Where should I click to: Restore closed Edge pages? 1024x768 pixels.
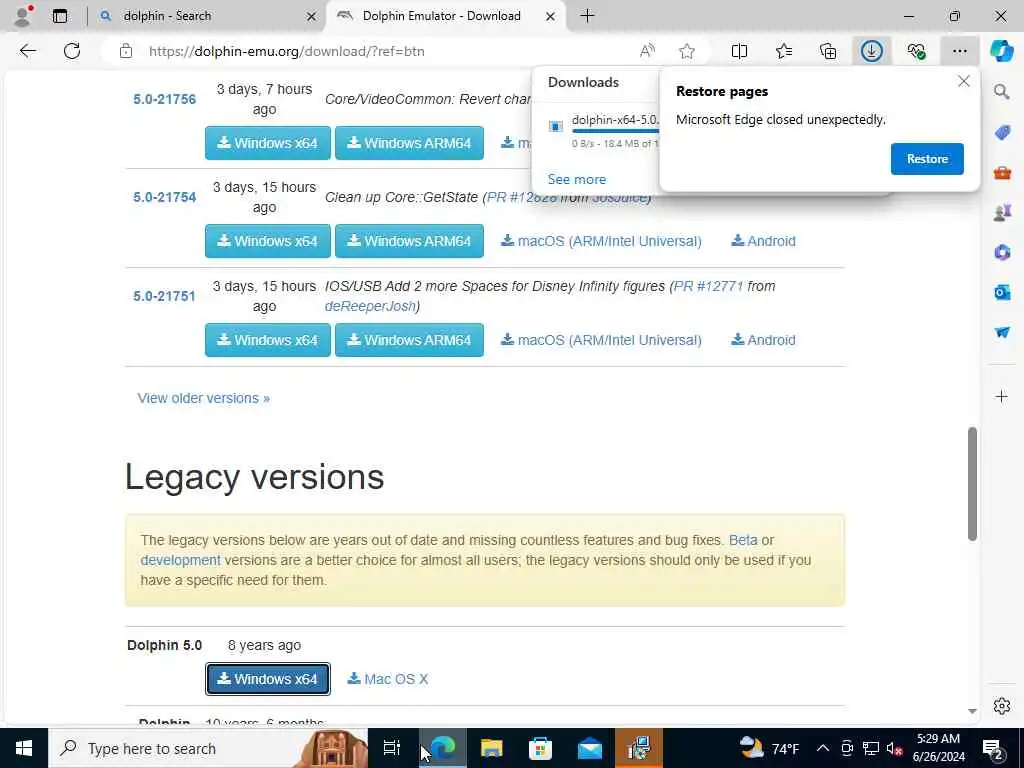(927, 159)
